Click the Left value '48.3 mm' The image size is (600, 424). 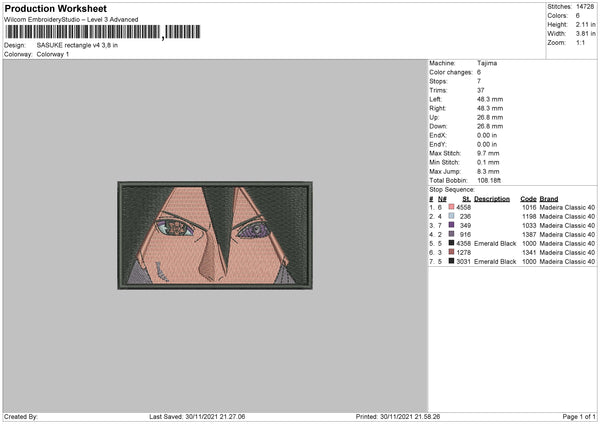point(490,99)
